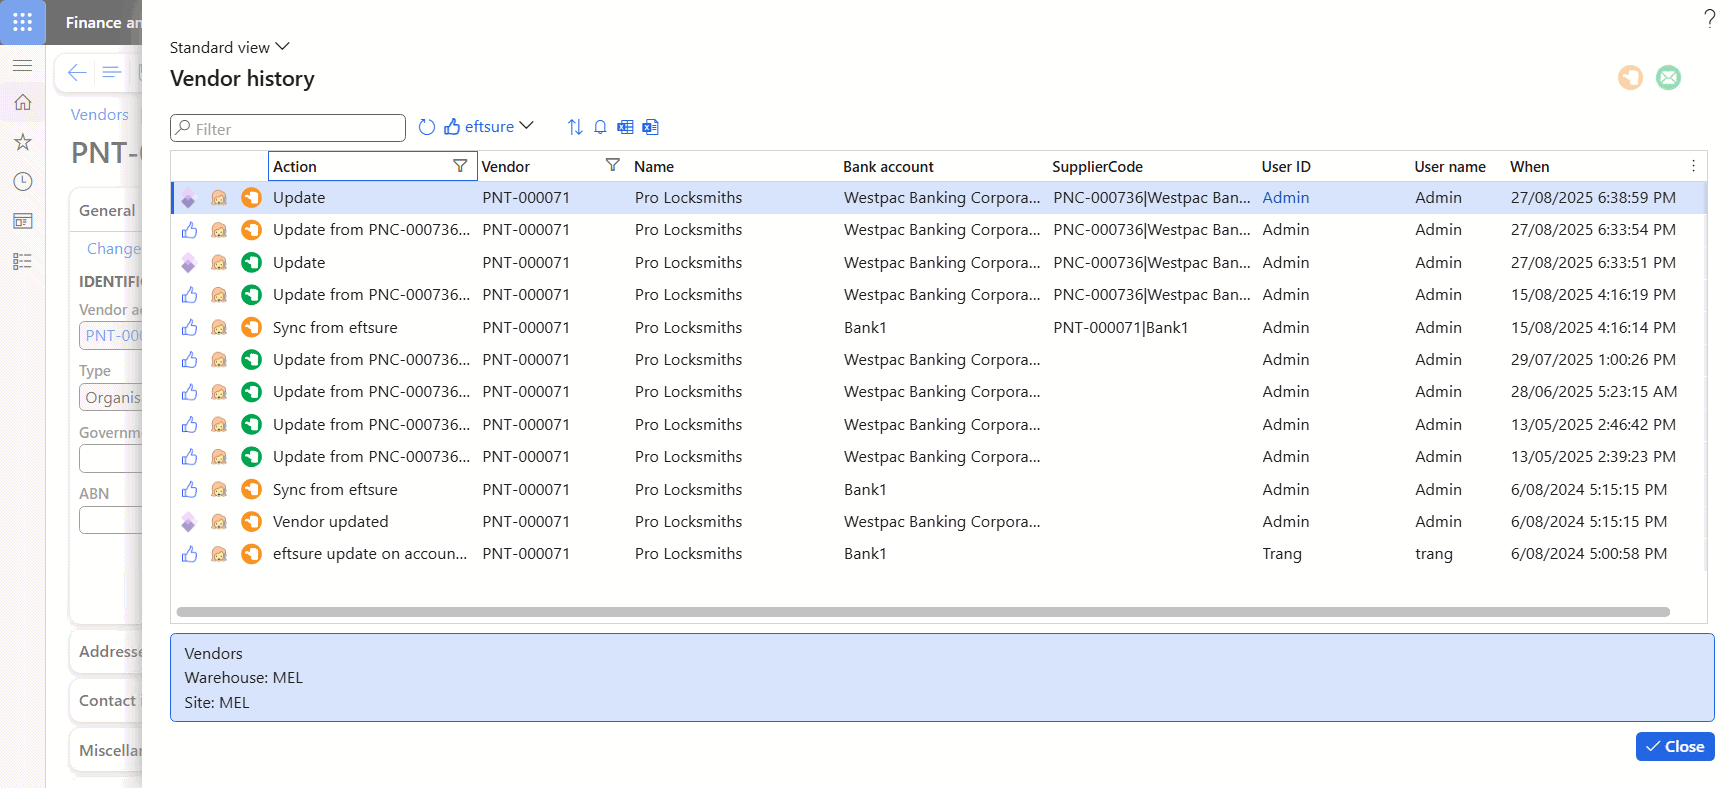Click the Change link under General

[114, 249]
